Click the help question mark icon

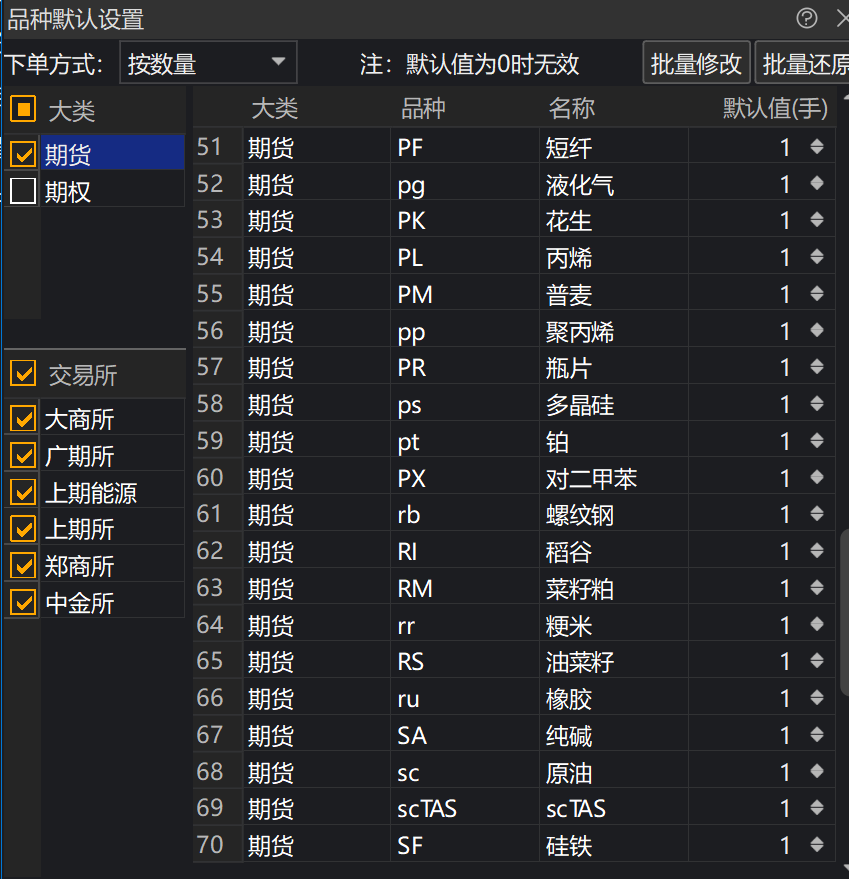pyautogui.click(x=806, y=18)
